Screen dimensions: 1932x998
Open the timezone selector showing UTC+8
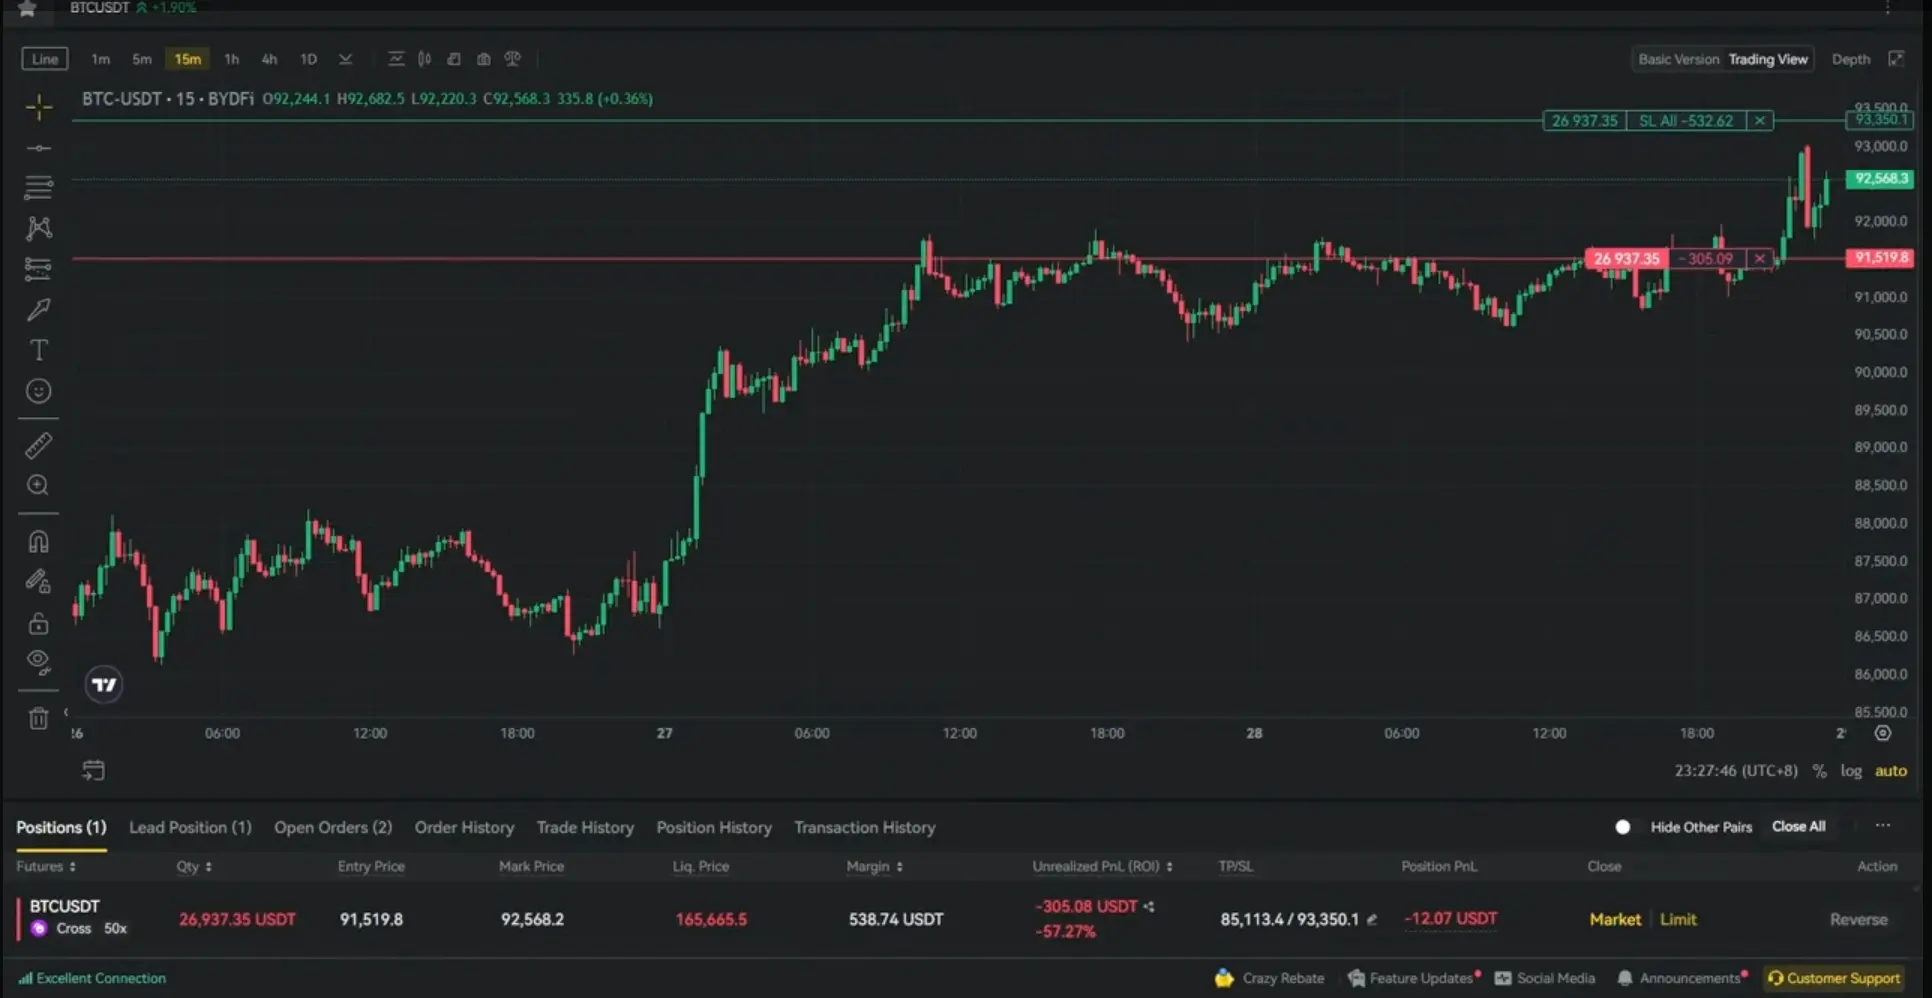[x=1736, y=771]
